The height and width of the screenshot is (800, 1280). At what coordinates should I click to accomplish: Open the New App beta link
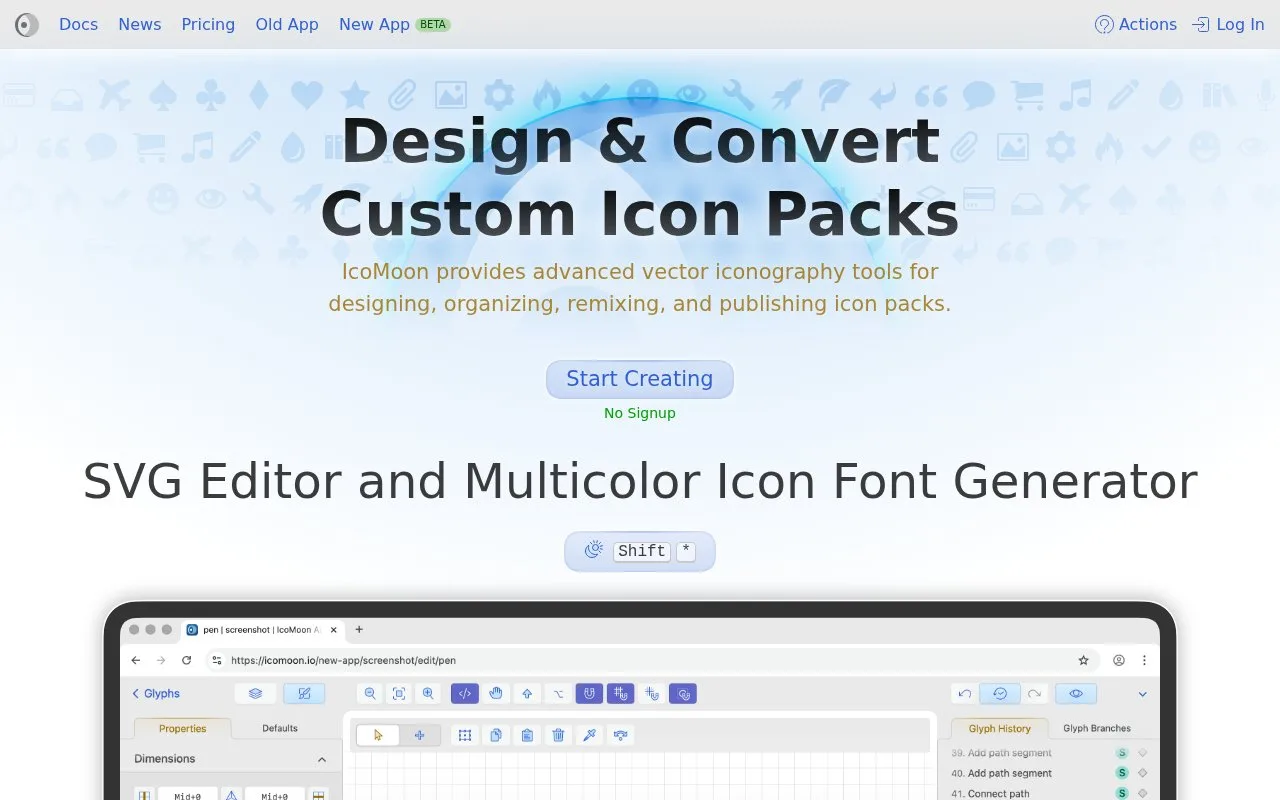(394, 25)
